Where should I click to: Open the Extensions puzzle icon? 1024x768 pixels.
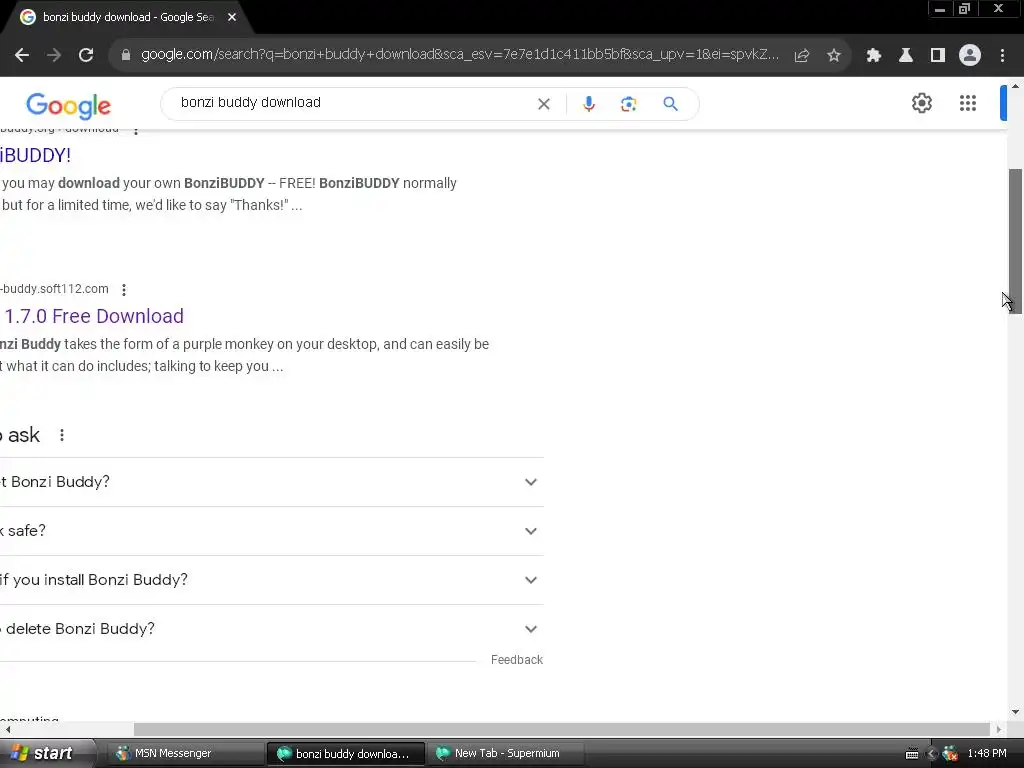[874, 56]
